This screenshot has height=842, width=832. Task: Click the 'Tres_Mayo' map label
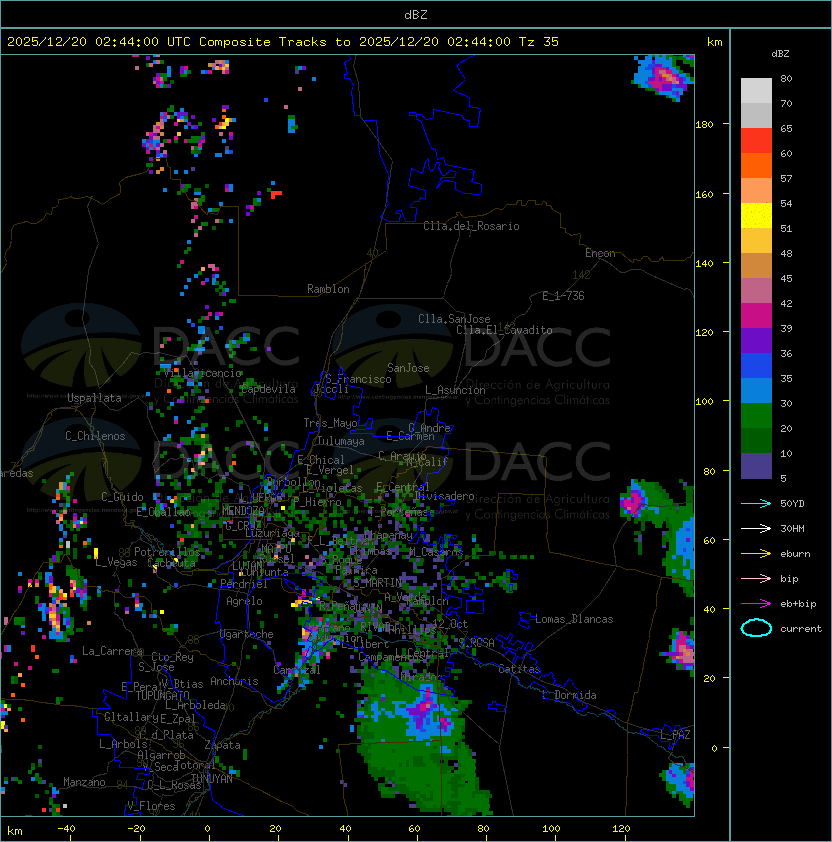tap(330, 423)
